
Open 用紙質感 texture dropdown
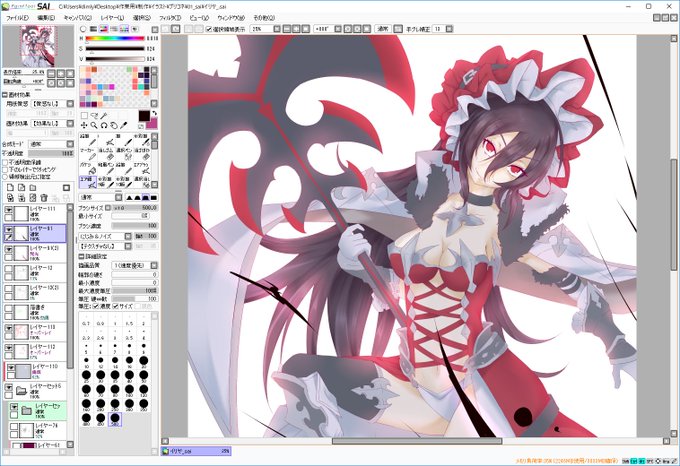70,104
